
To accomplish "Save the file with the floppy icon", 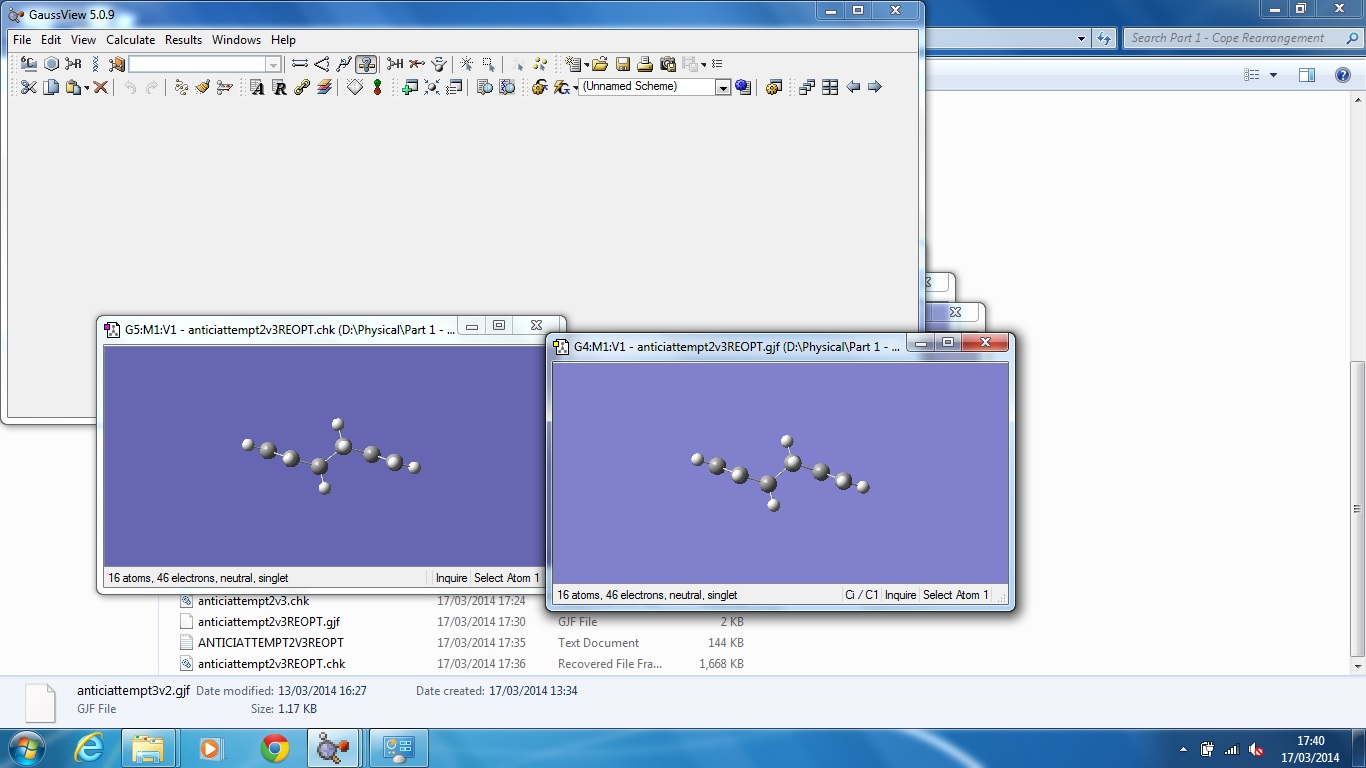I will (x=623, y=64).
